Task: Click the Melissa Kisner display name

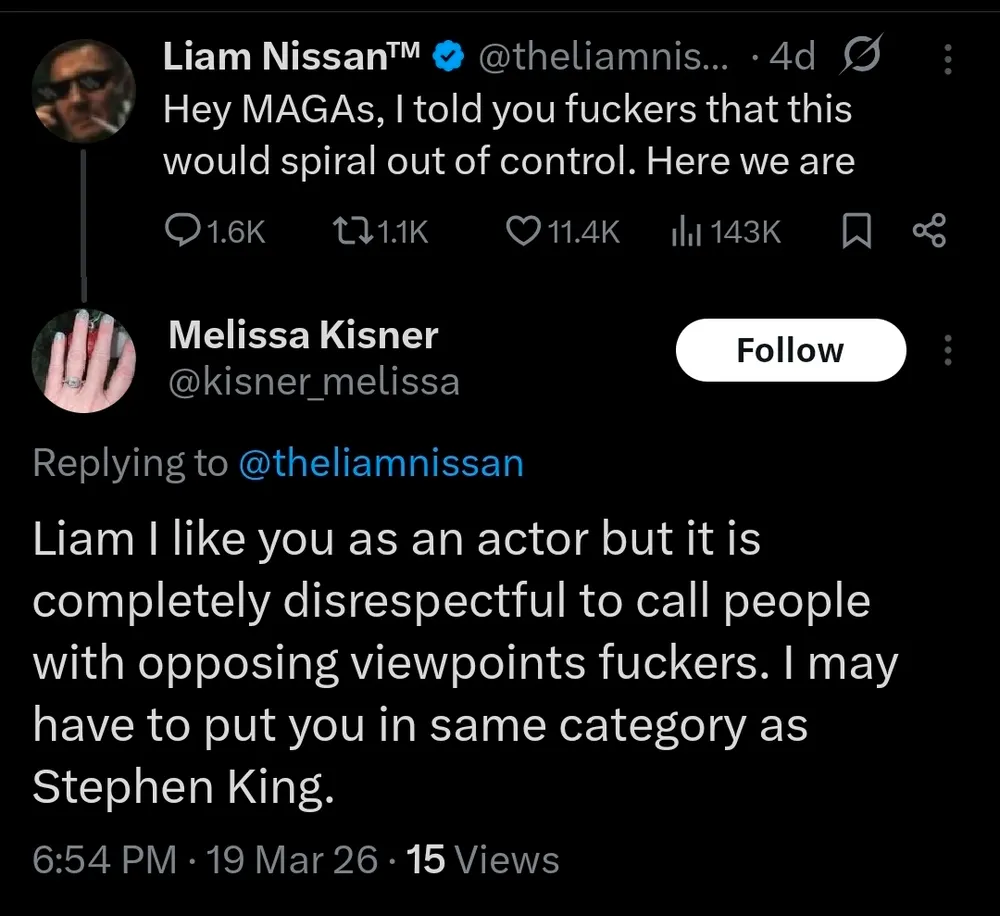Action: click(x=303, y=335)
